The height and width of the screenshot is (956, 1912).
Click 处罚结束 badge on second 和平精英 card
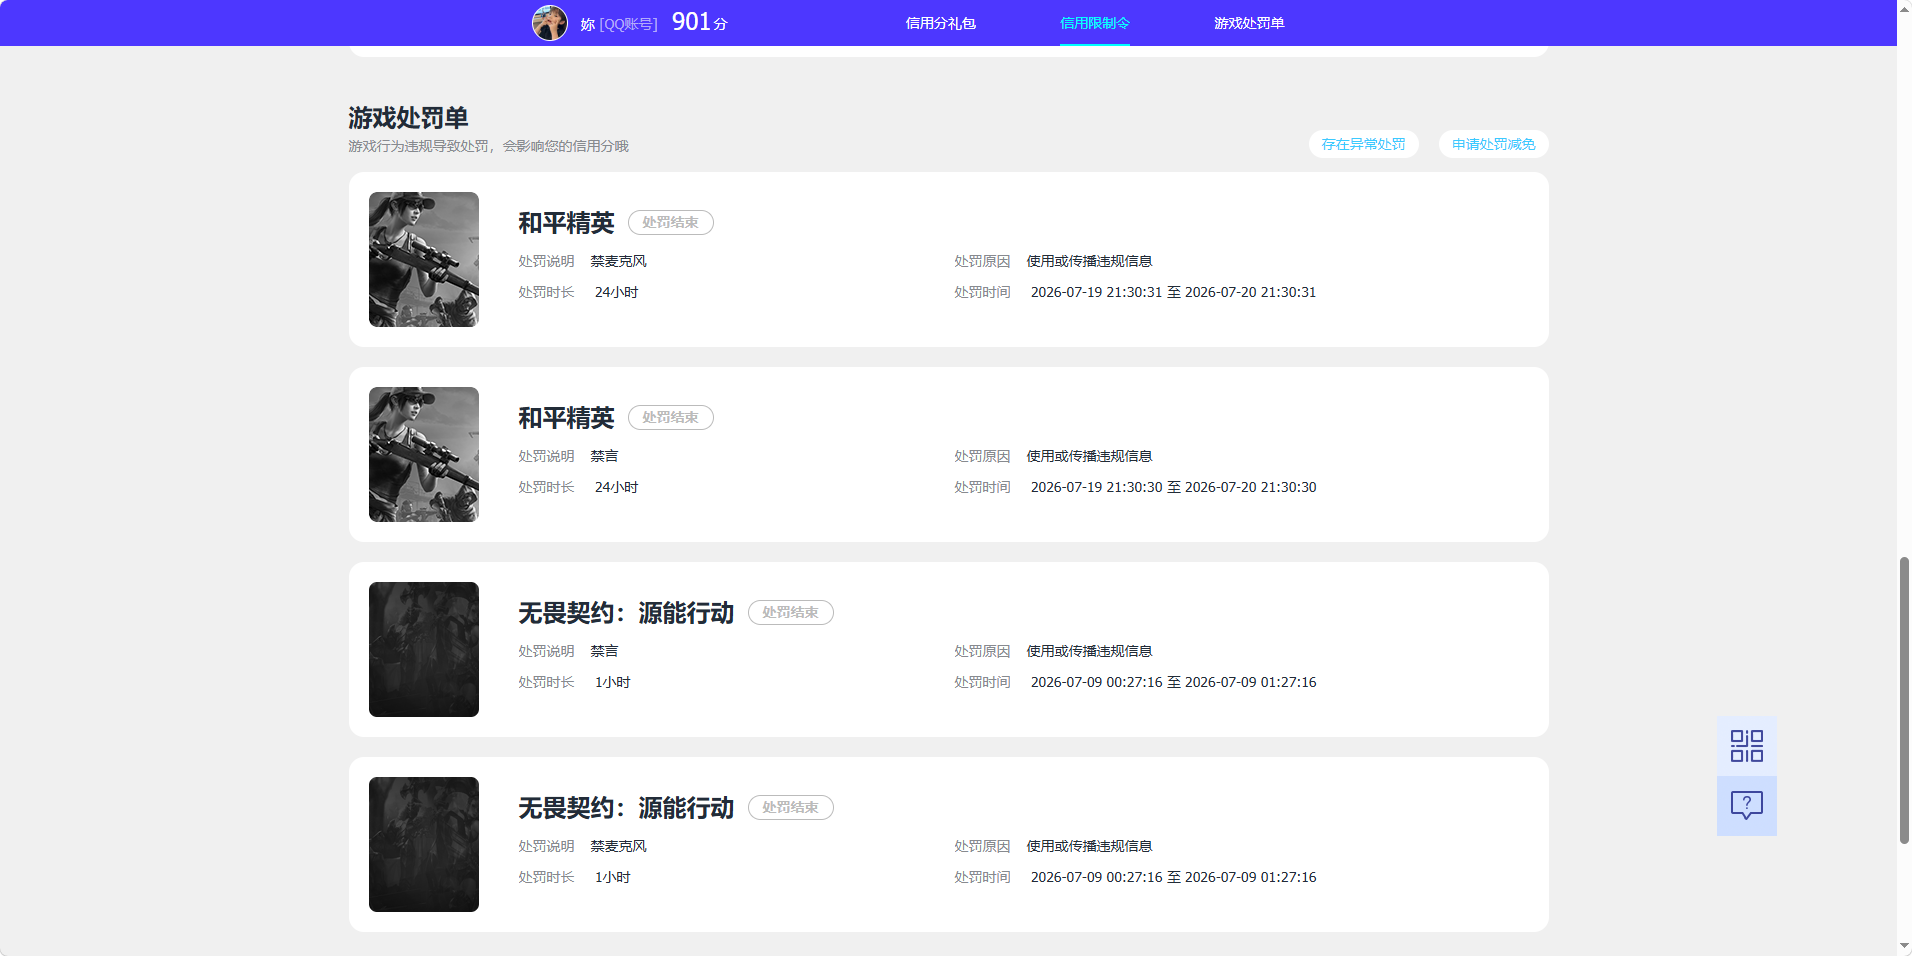pyautogui.click(x=670, y=418)
